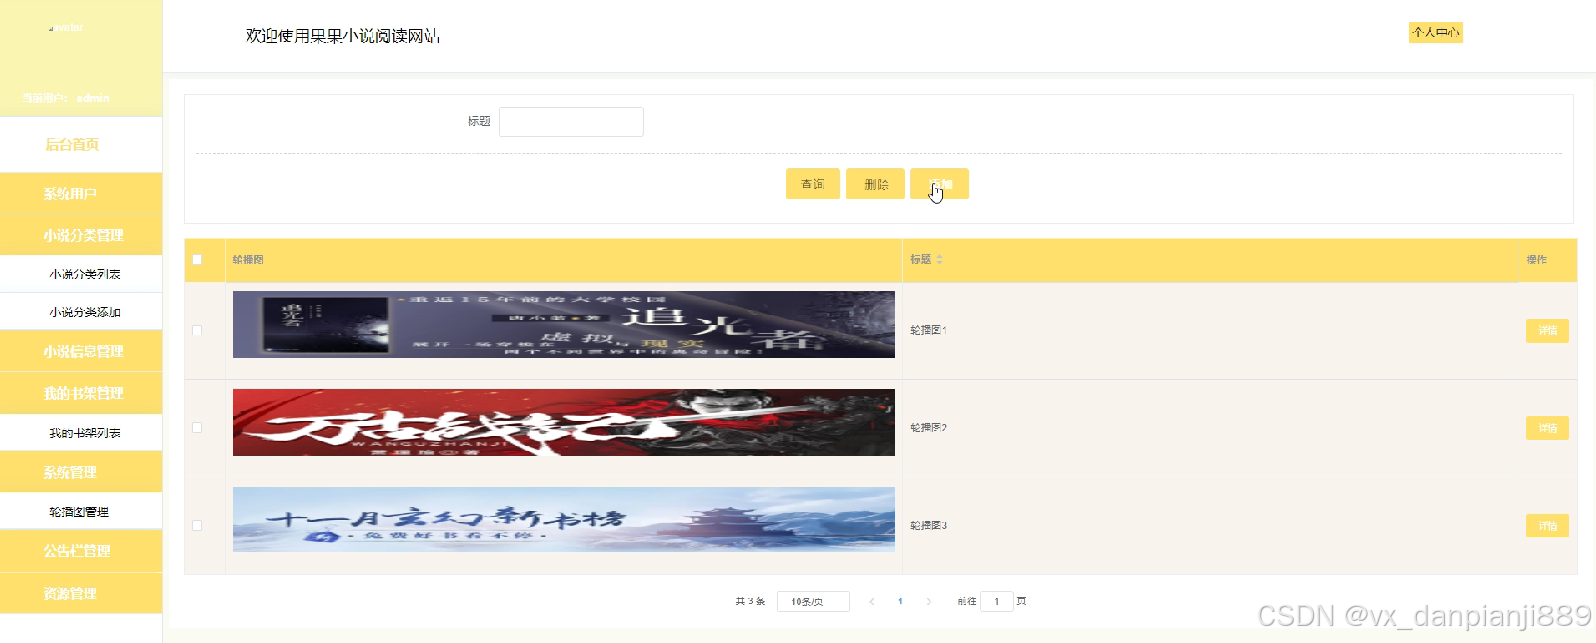
Task: Click the 添加 add button
Action: point(939,184)
